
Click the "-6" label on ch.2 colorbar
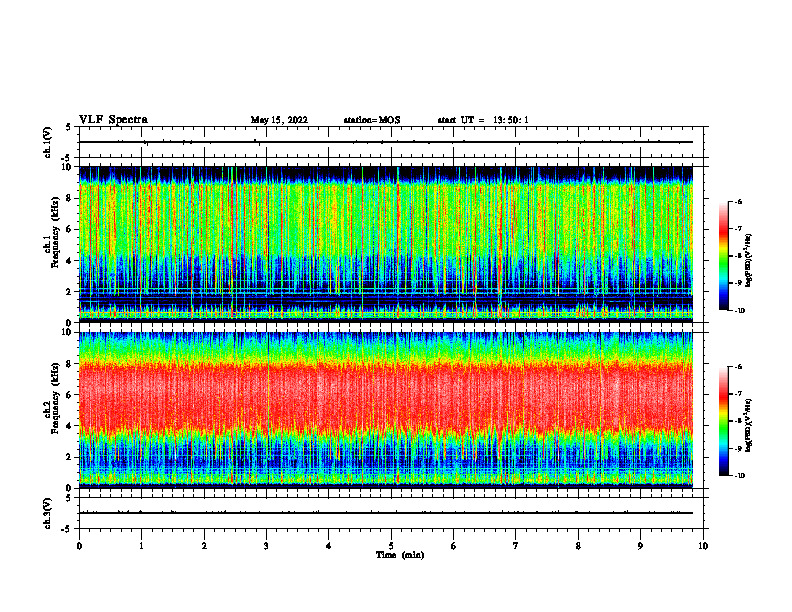738,367
